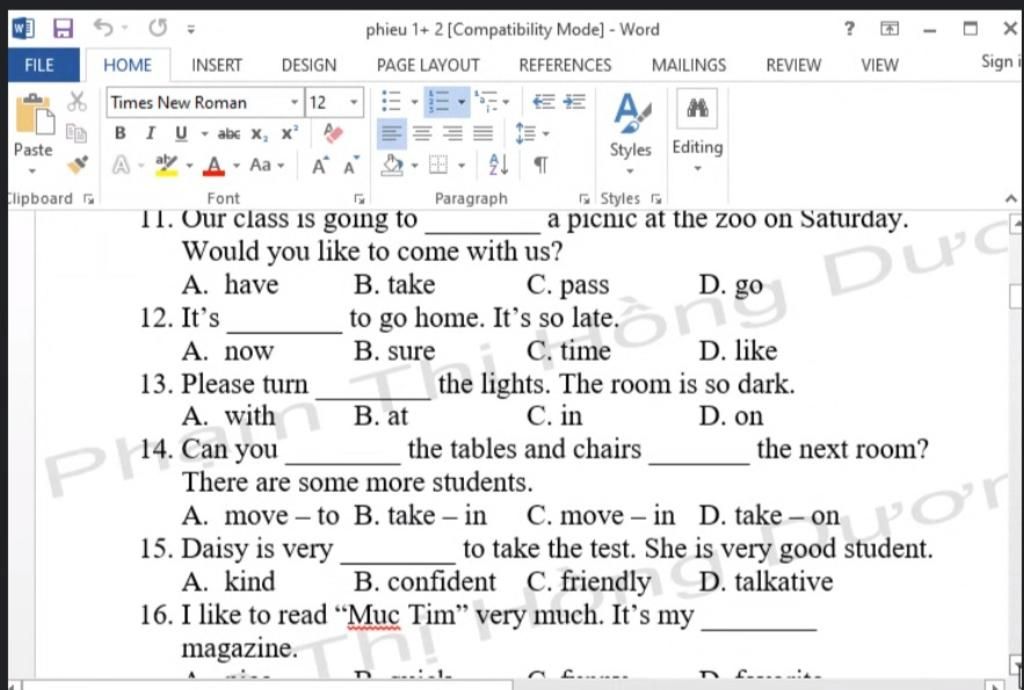Show or hide paragraph marks
The height and width of the screenshot is (690, 1024).
pos(541,165)
